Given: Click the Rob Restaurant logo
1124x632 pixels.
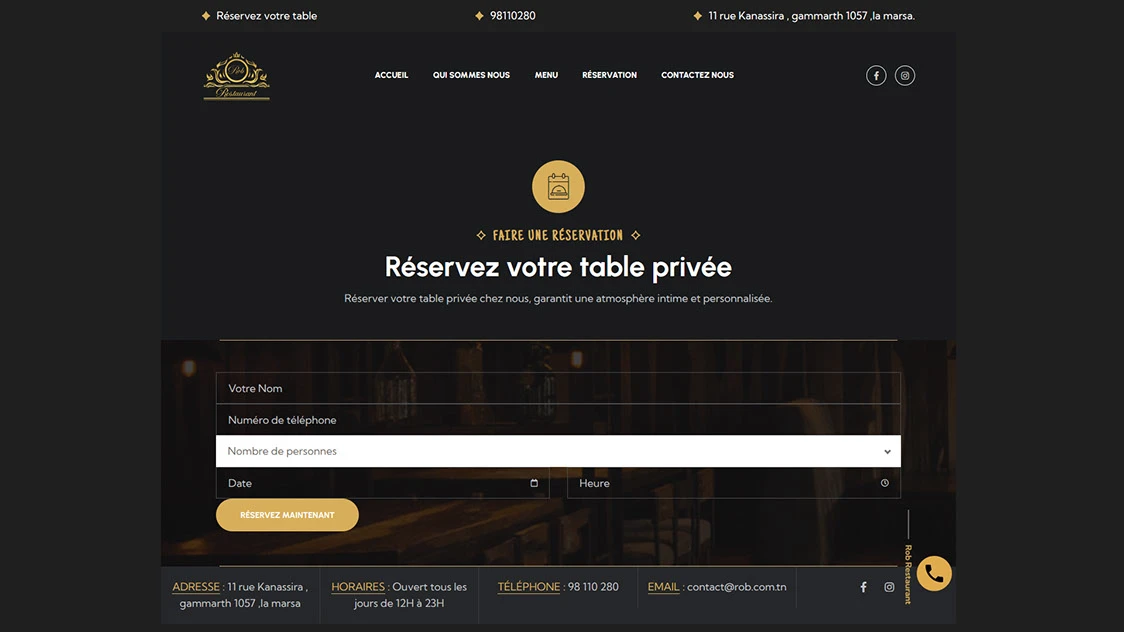Looking at the screenshot, I should point(237,76).
